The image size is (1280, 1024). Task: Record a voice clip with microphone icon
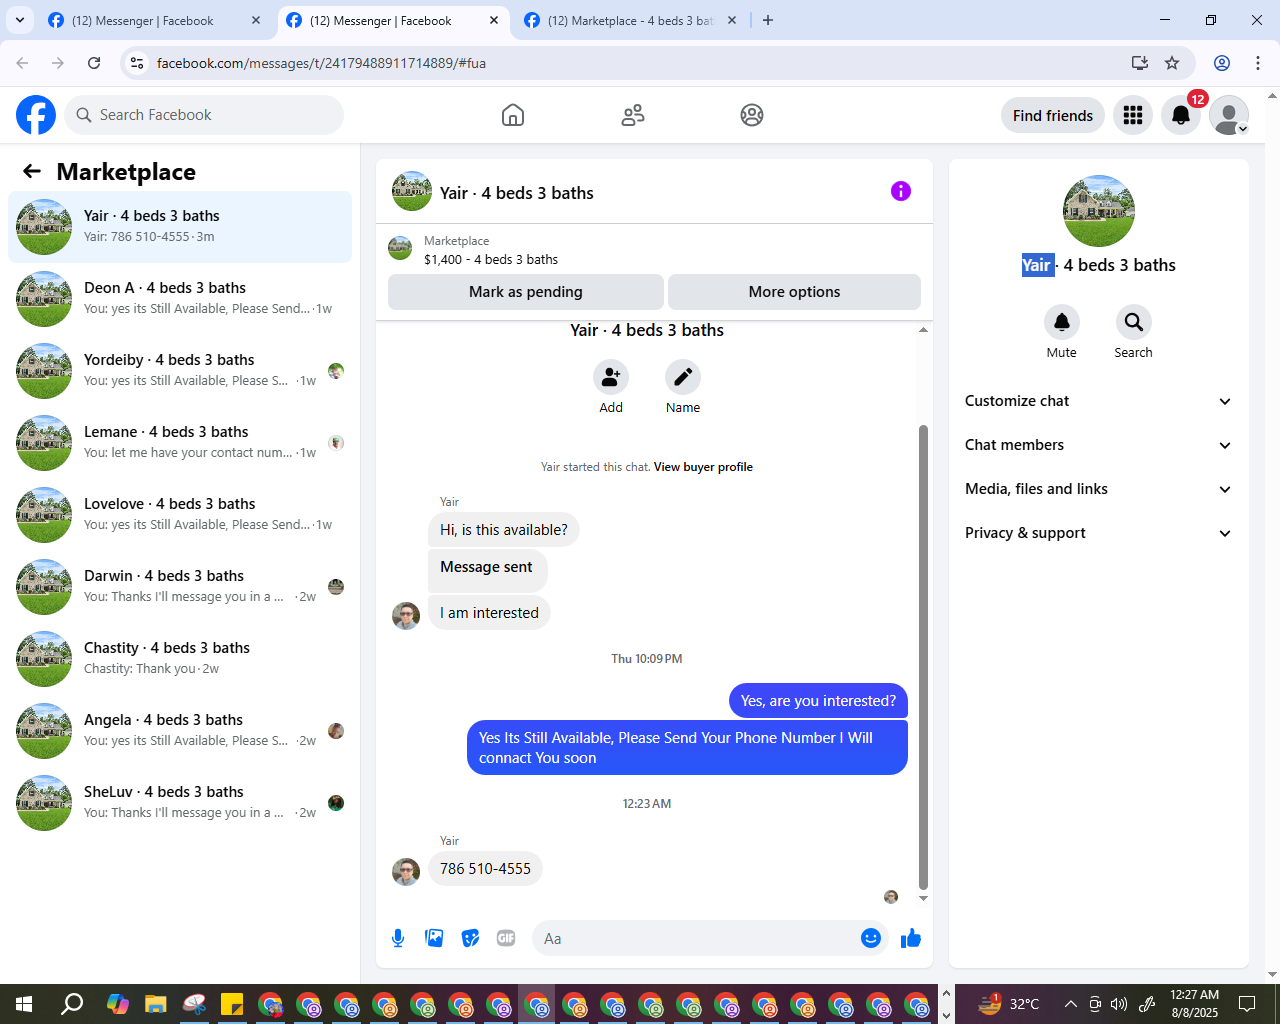point(398,938)
